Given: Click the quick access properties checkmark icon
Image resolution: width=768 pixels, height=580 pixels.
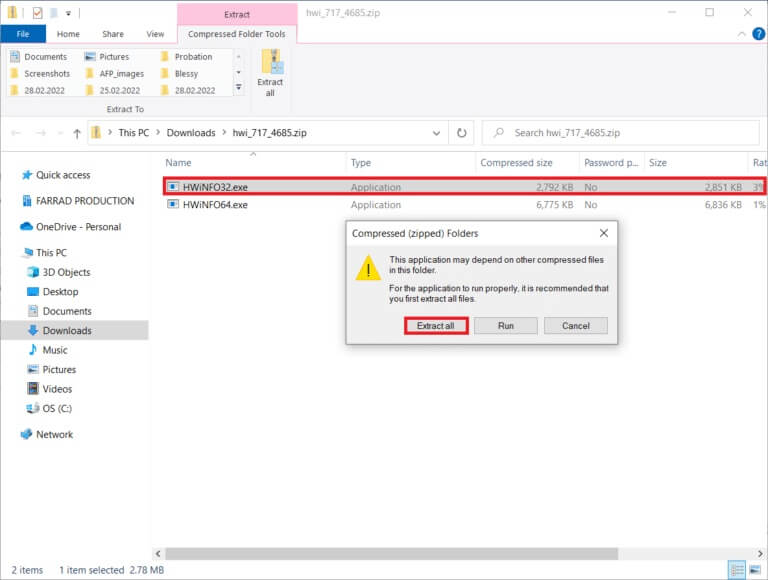Looking at the screenshot, I should click(x=37, y=13).
